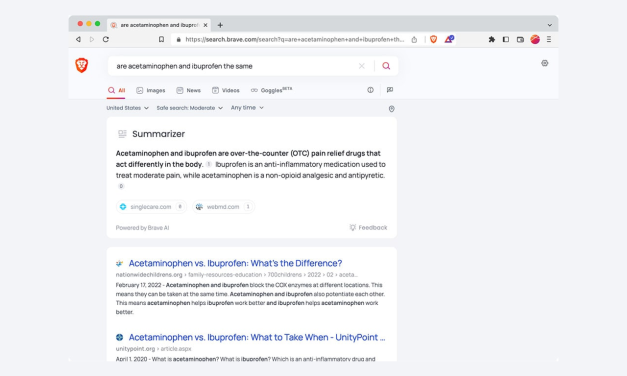This screenshot has height=376, width=627.
Task: Click the Summarizer Feedback button
Action: tap(368, 228)
